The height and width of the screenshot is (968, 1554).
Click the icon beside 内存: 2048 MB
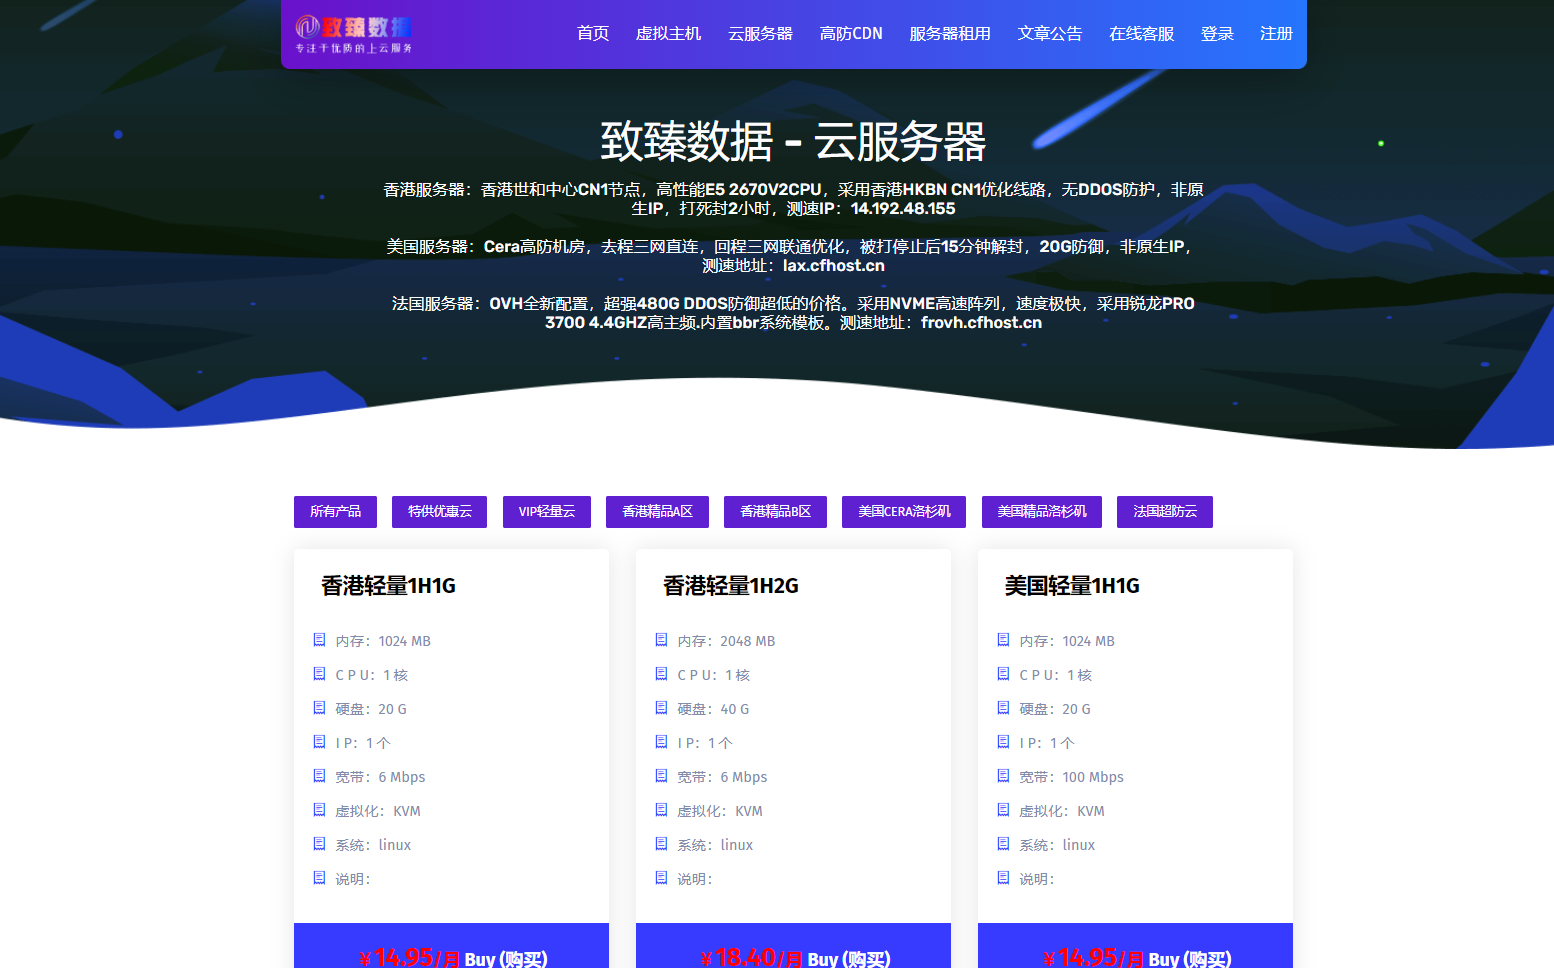(x=661, y=640)
